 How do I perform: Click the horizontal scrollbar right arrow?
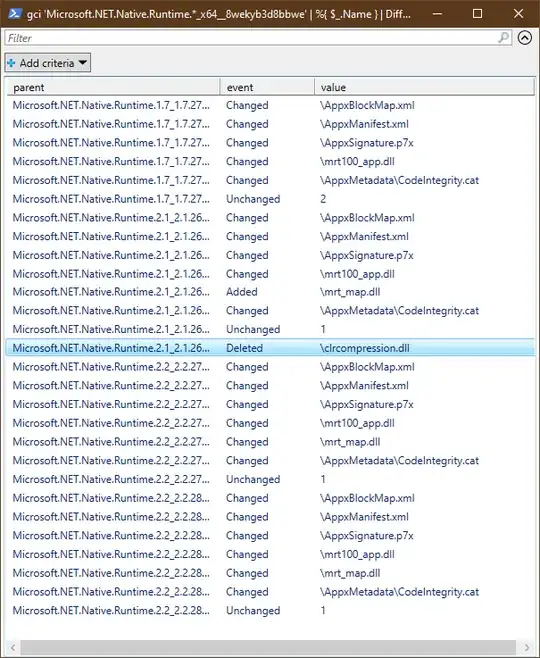pyautogui.click(x=527, y=647)
